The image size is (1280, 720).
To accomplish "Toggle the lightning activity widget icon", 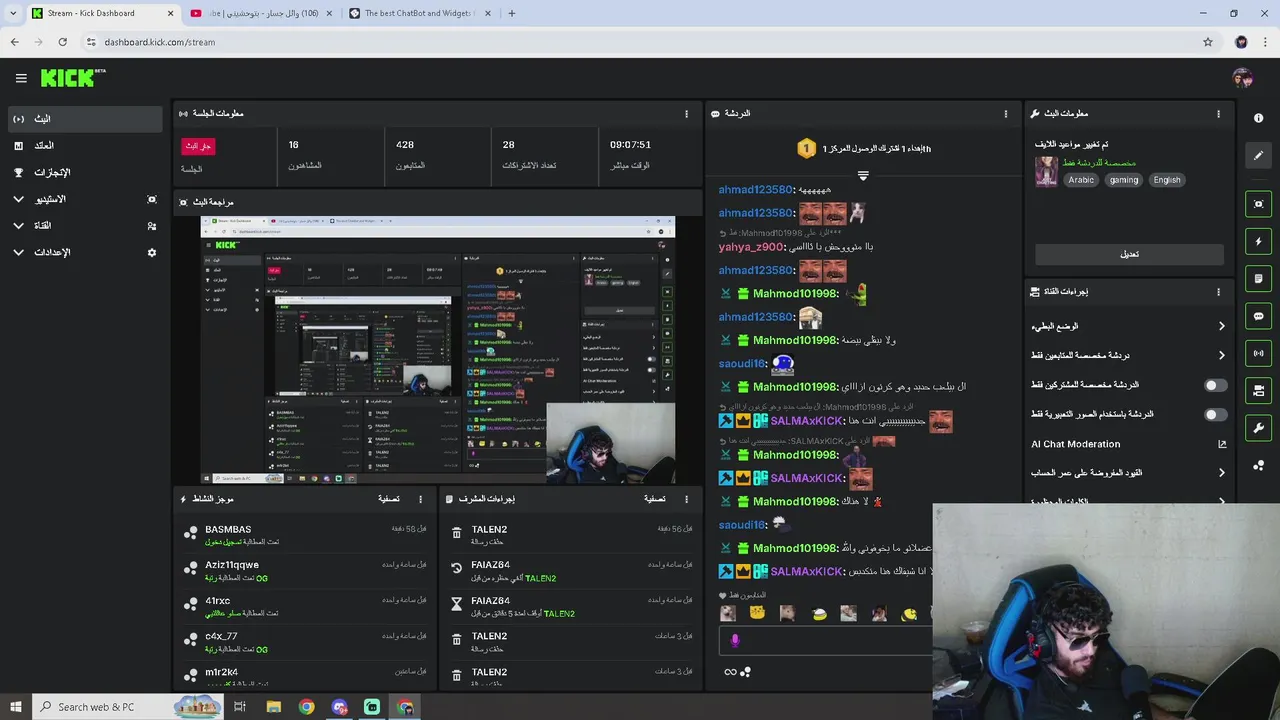I will 1258,241.
